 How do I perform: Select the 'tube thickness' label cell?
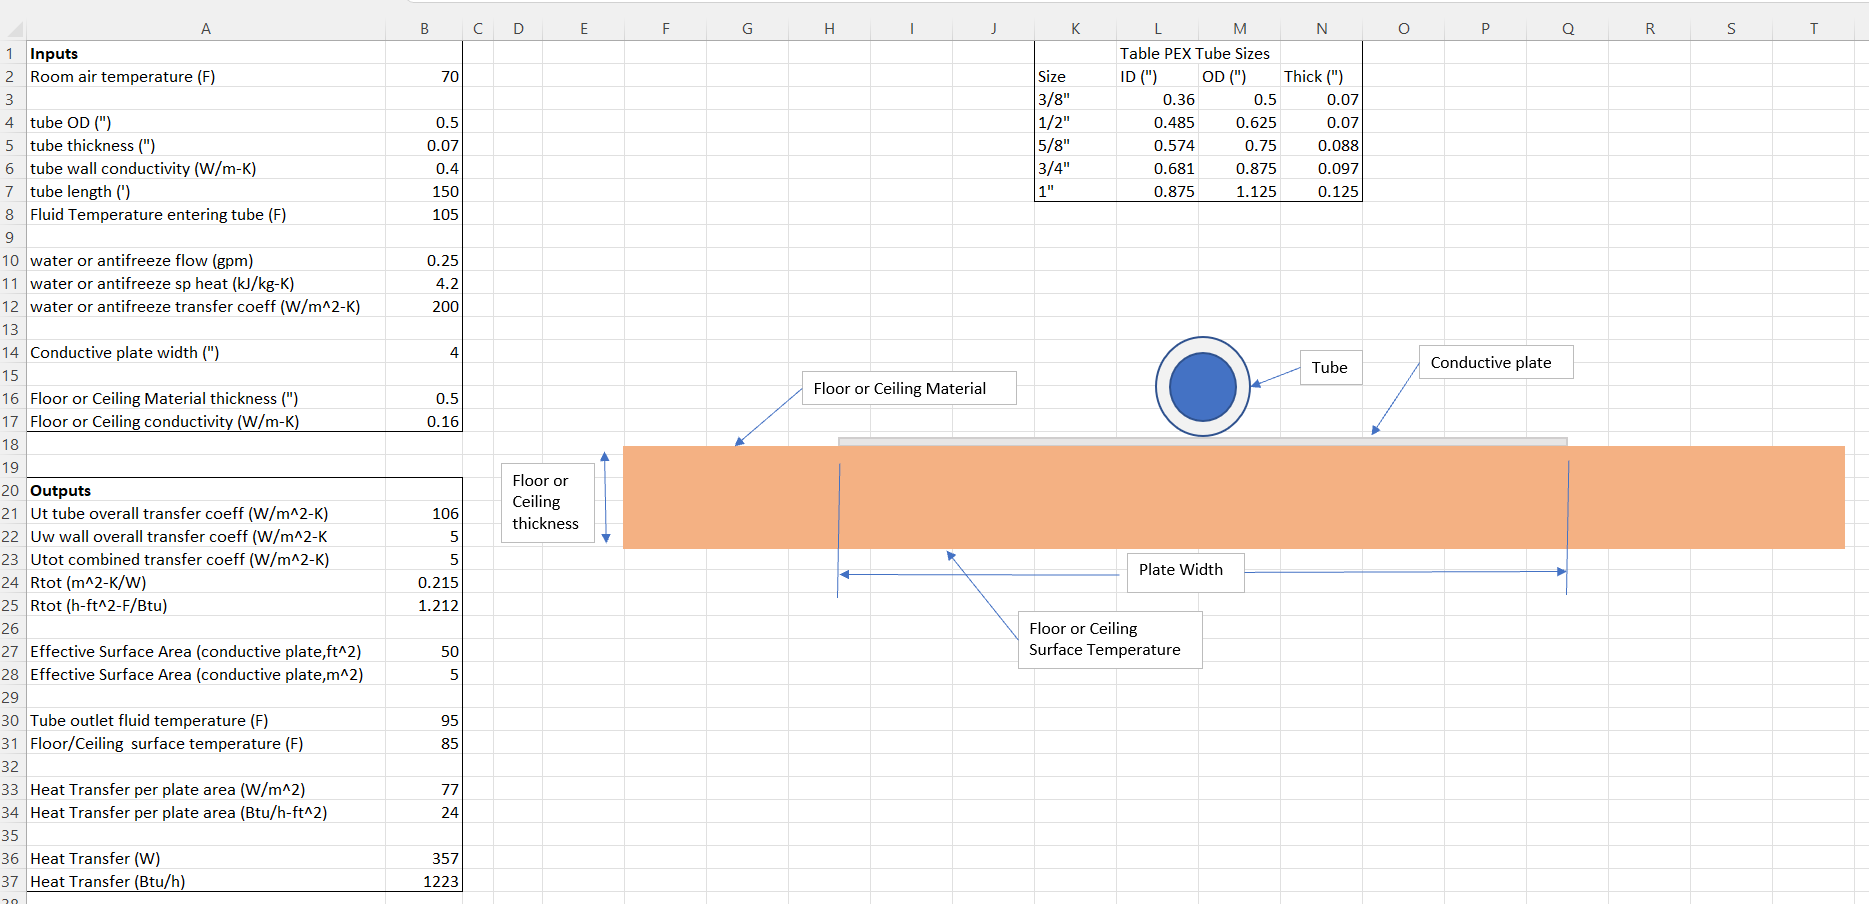tap(206, 146)
